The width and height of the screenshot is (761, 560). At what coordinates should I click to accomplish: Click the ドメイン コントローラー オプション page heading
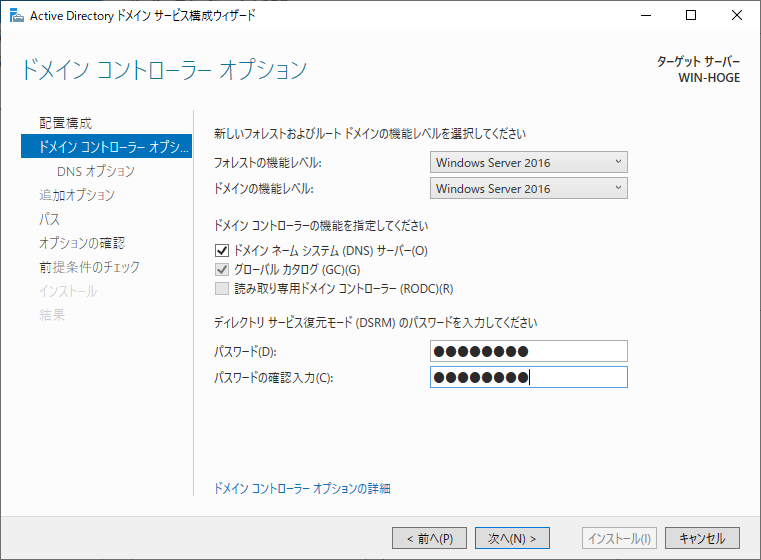[x=165, y=69]
